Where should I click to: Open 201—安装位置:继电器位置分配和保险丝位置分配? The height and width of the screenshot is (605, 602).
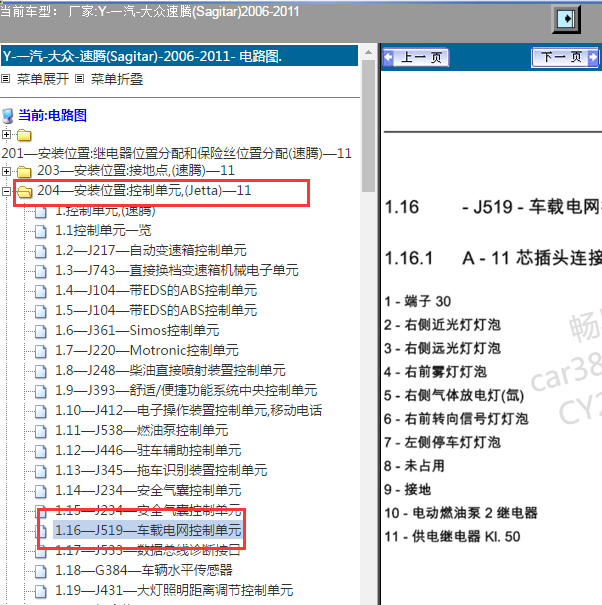176,153
